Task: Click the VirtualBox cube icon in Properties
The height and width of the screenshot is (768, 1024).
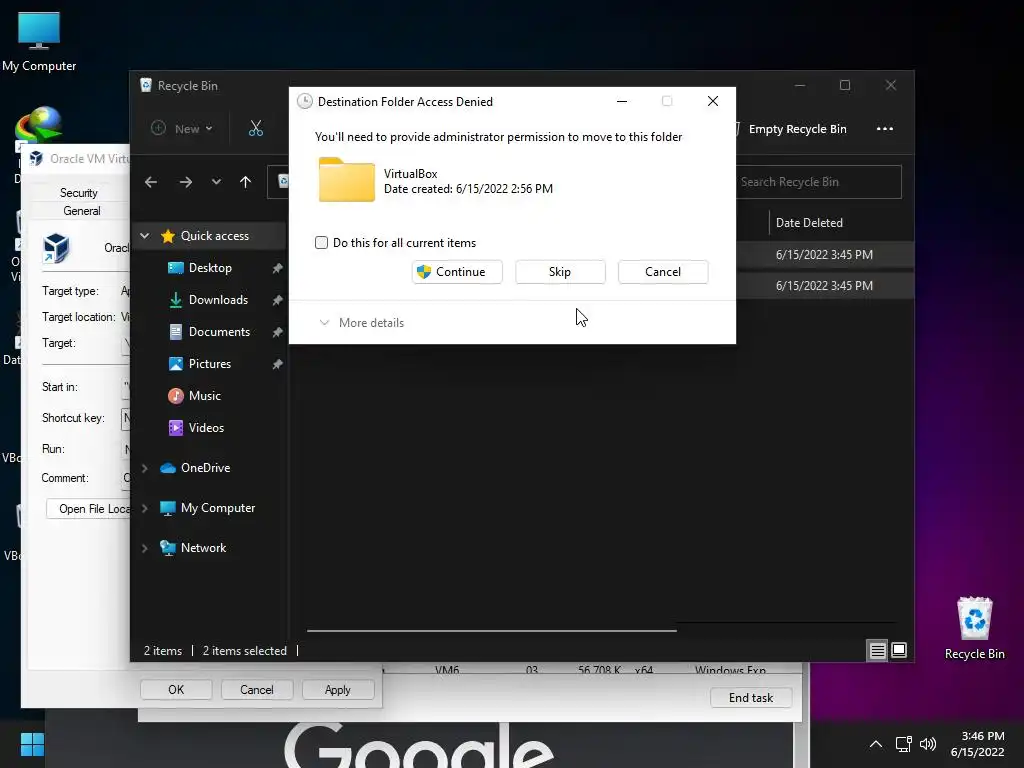Action: pos(56,249)
